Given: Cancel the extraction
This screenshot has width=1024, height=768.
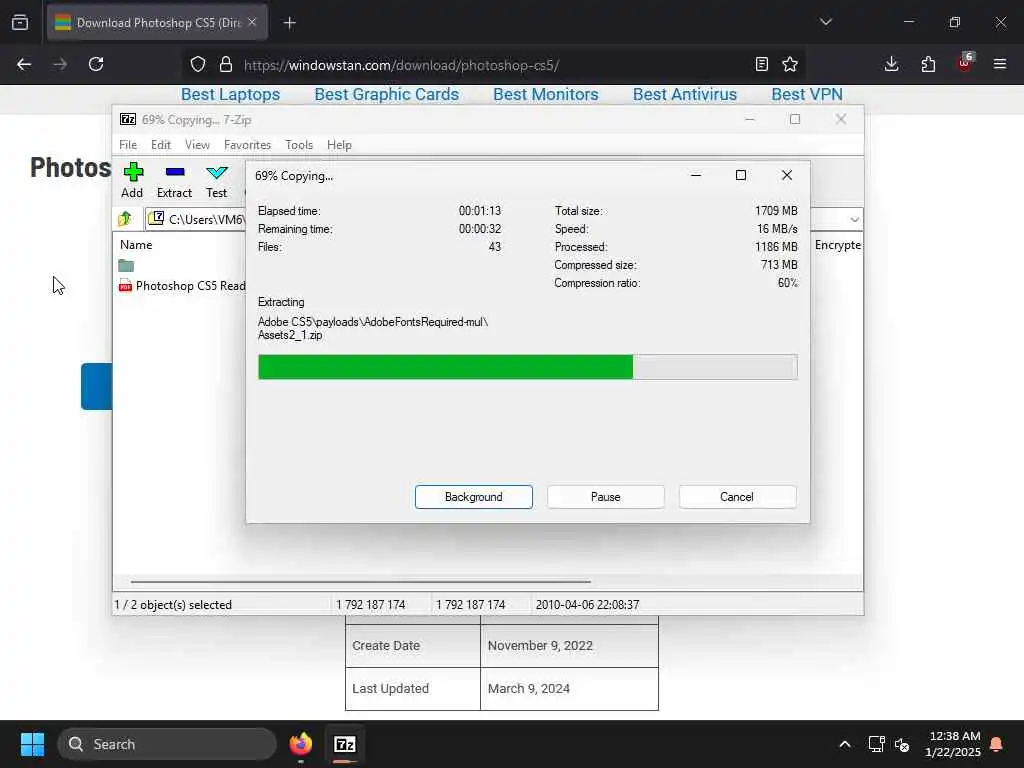Looking at the screenshot, I should tap(737, 497).
